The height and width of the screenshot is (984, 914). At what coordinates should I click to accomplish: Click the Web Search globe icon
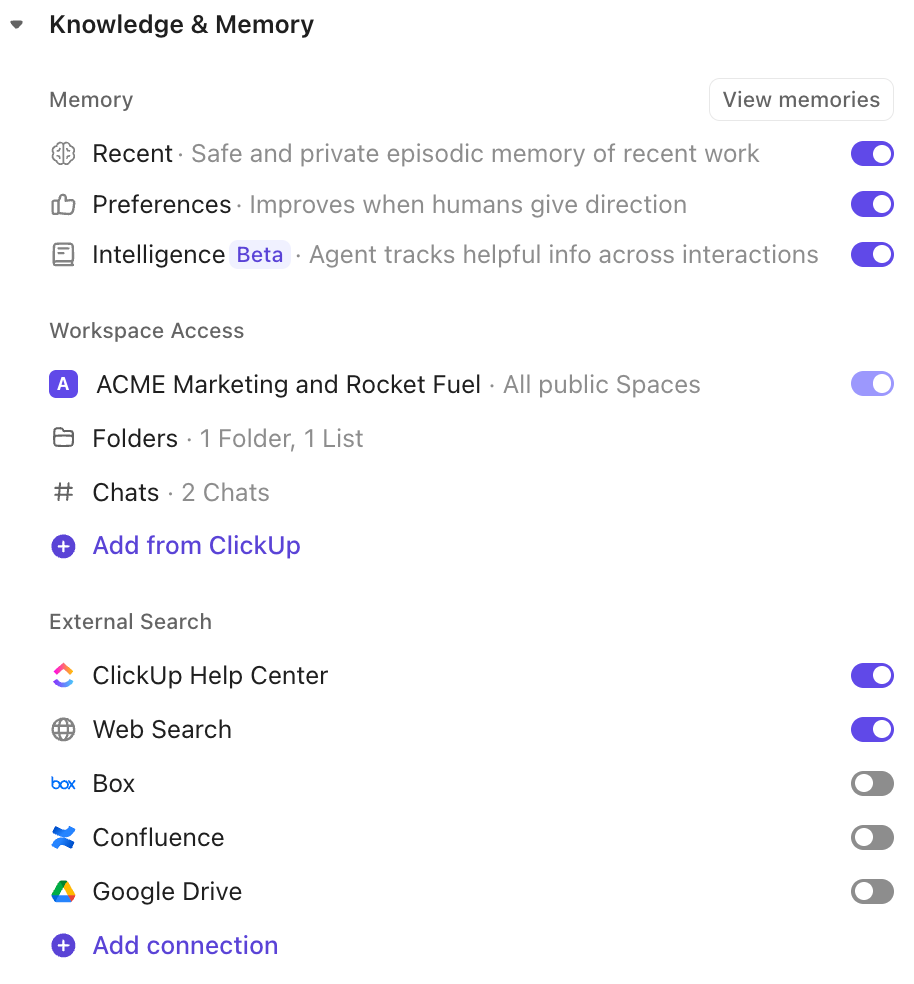point(63,729)
